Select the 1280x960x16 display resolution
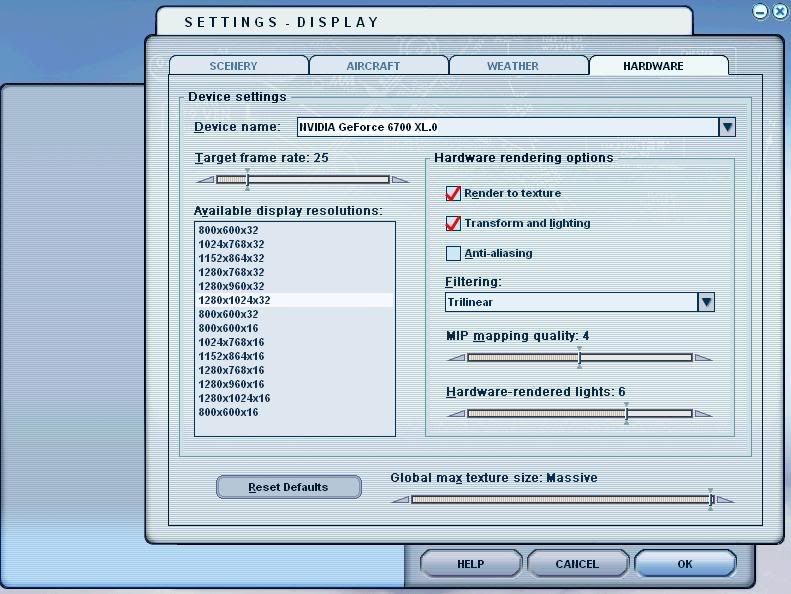Screen dimensions: 791x594 click(295, 385)
